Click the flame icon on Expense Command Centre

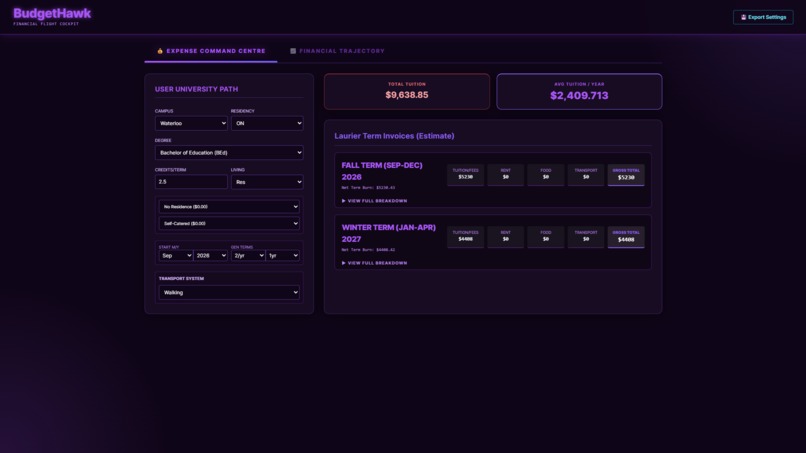coord(160,51)
